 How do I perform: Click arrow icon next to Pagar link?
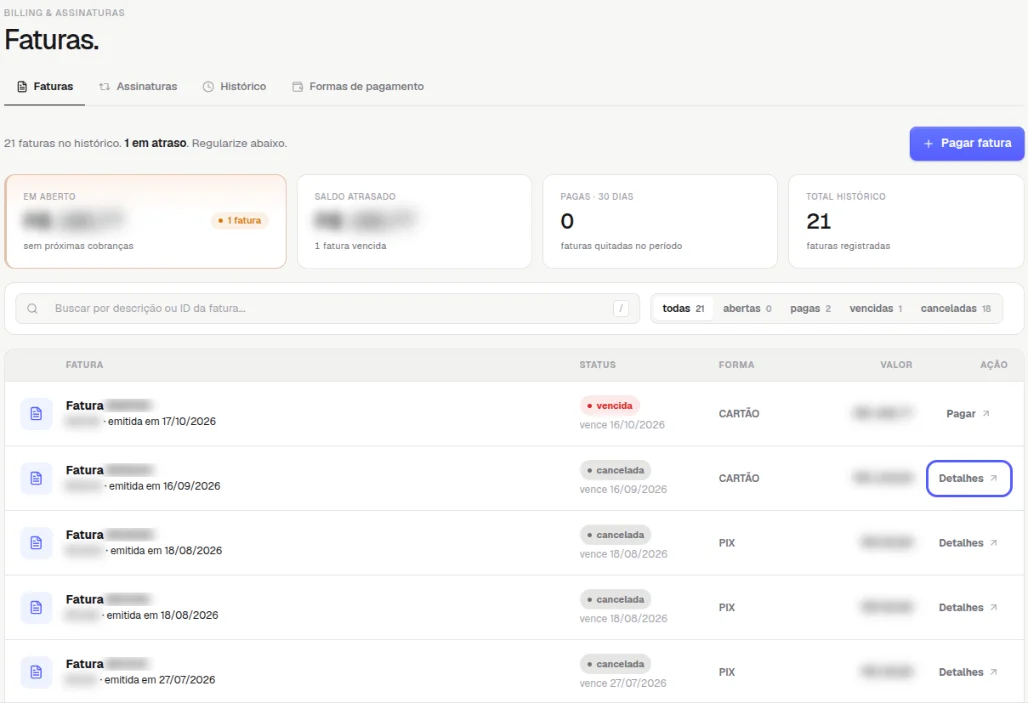986,414
